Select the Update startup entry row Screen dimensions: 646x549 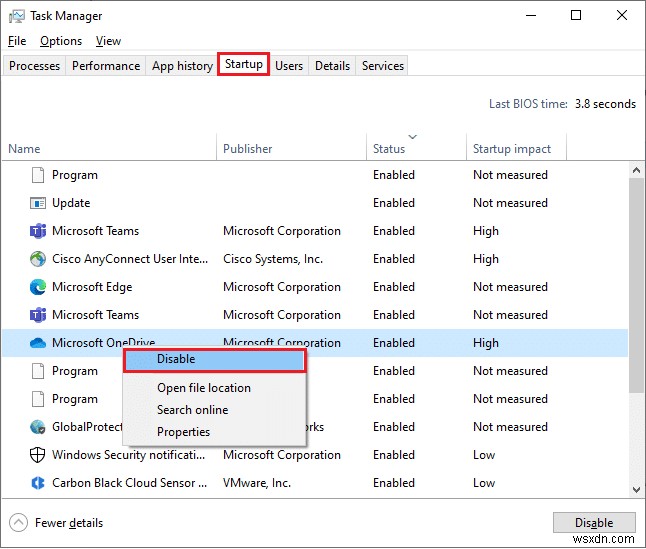[71, 203]
